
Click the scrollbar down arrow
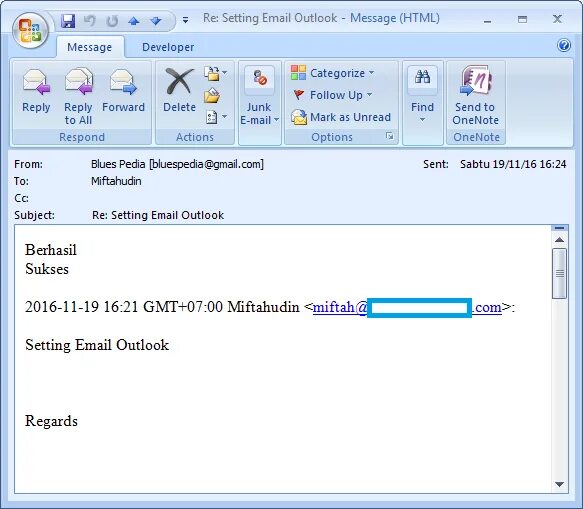[x=560, y=484]
